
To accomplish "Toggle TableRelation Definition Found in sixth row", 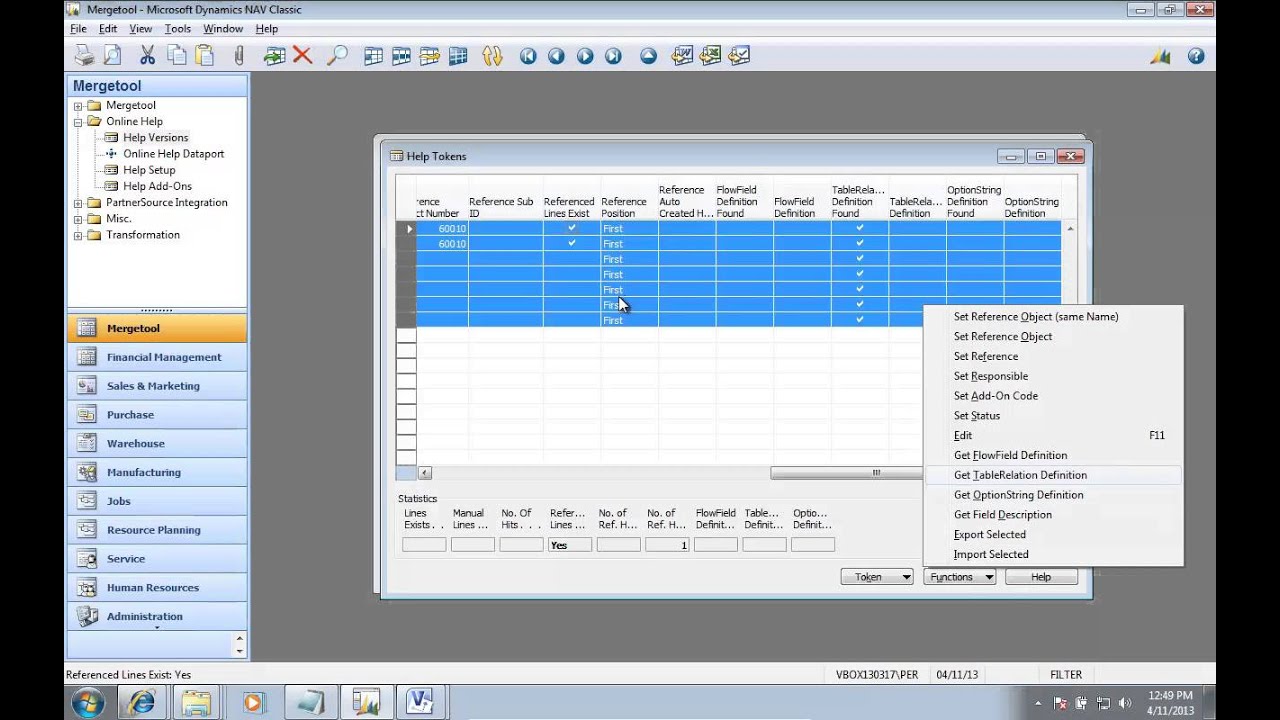I will (x=859, y=304).
